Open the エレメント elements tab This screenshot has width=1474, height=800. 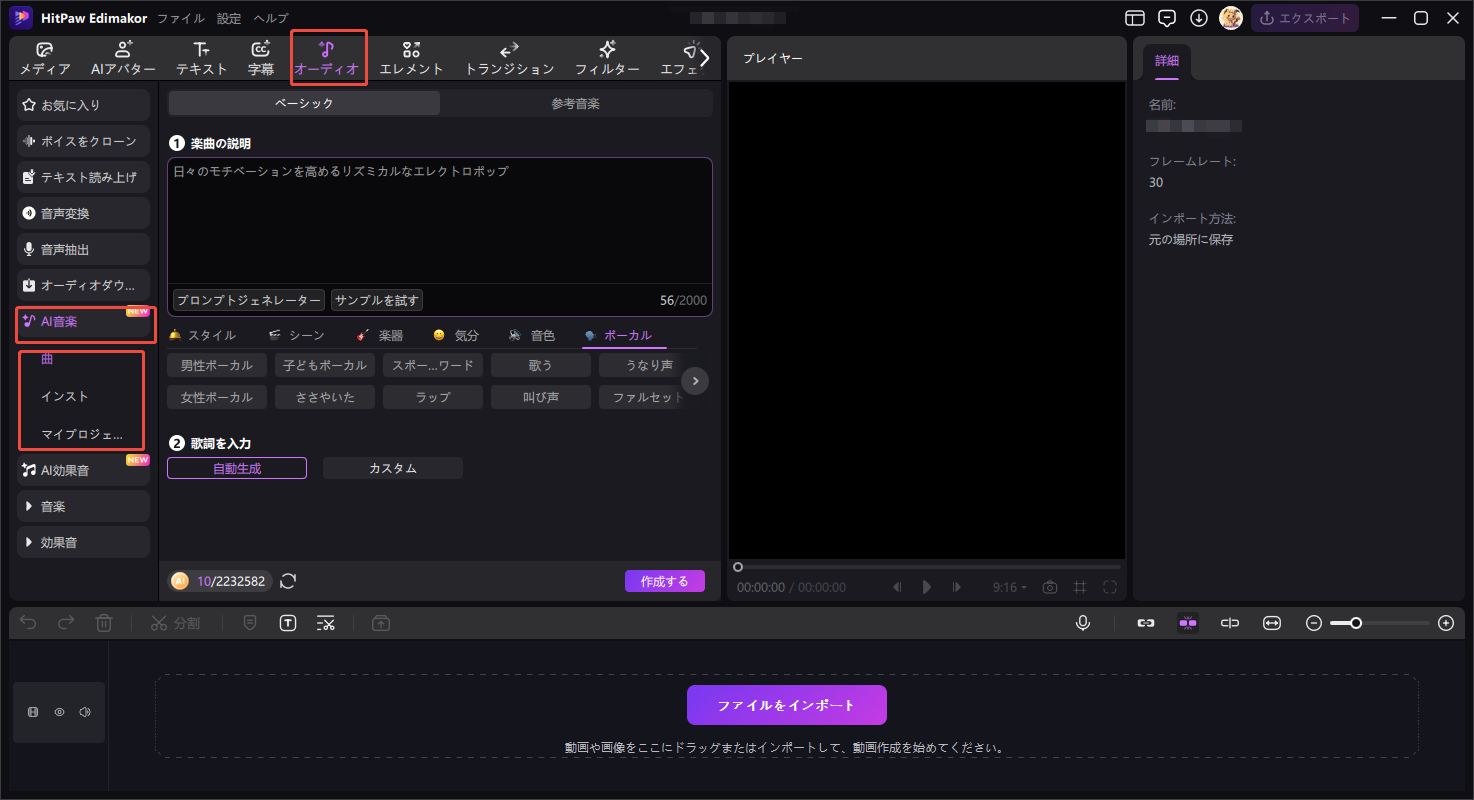411,59
